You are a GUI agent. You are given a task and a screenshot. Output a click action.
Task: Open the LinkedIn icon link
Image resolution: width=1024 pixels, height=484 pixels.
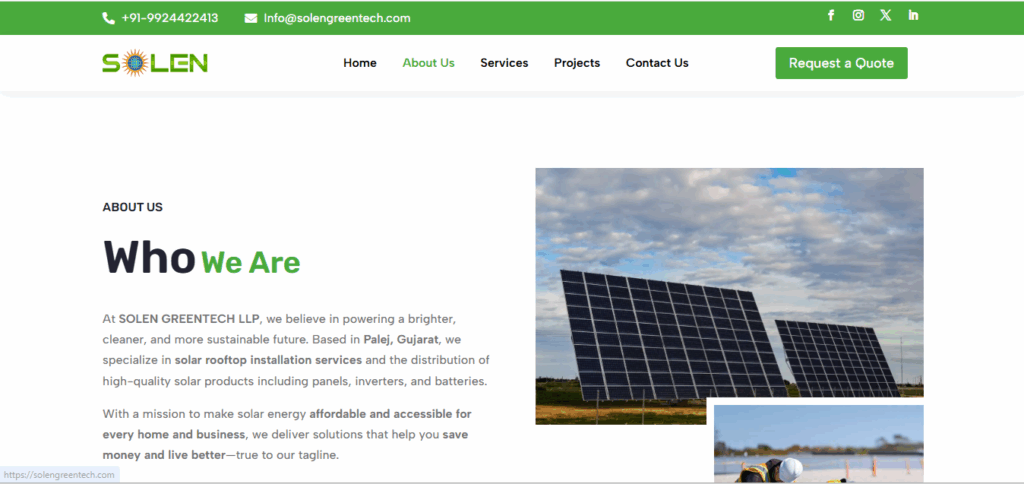click(913, 15)
